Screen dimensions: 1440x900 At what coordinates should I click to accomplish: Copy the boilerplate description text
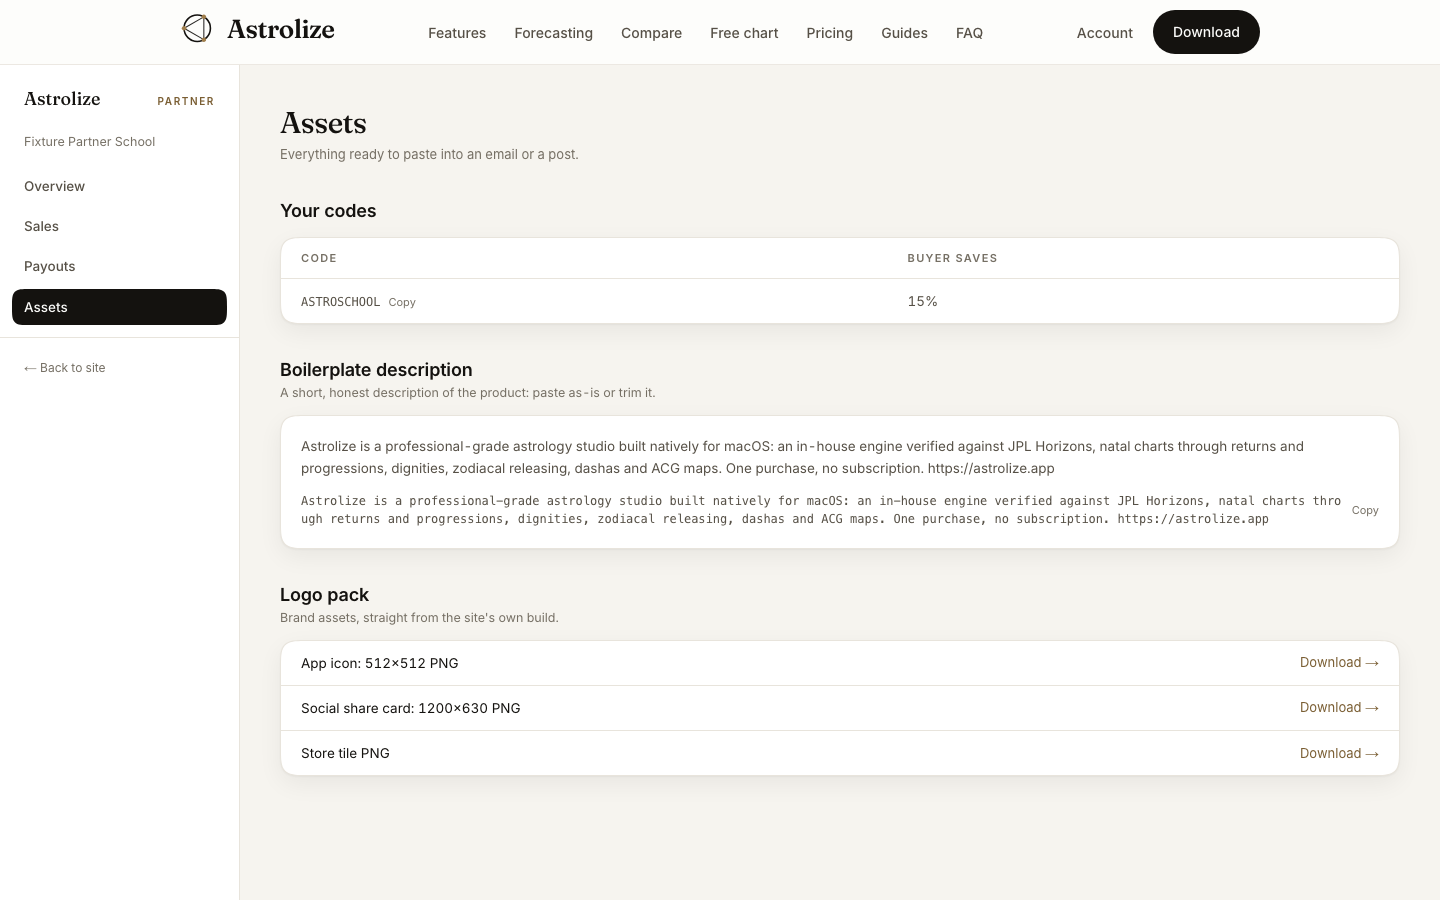pyautogui.click(x=1365, y=510)
